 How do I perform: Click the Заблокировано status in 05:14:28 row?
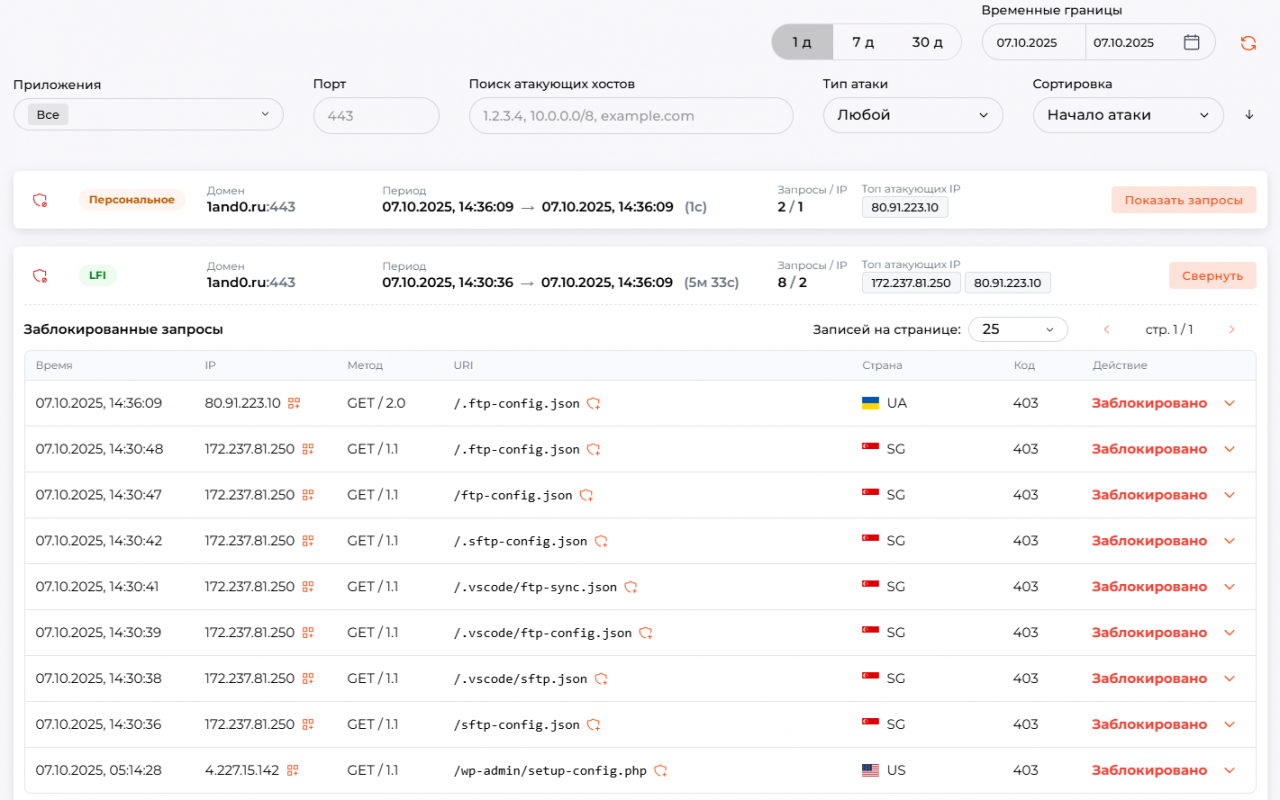1149,771
